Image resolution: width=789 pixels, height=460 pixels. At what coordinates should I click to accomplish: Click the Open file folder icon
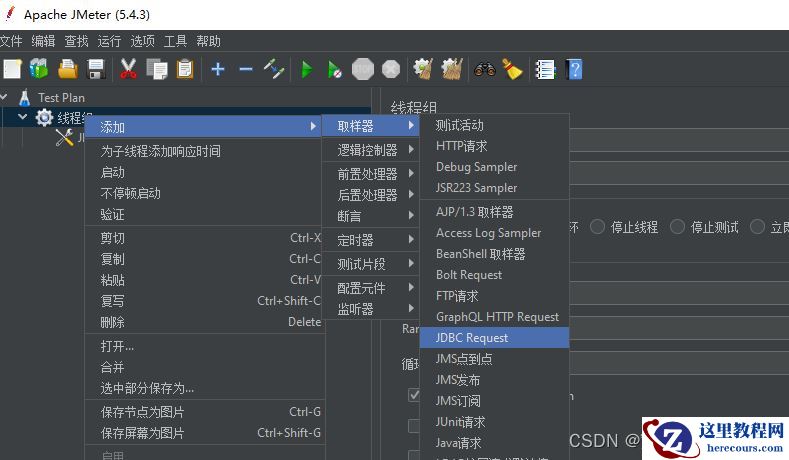point(67,69)
